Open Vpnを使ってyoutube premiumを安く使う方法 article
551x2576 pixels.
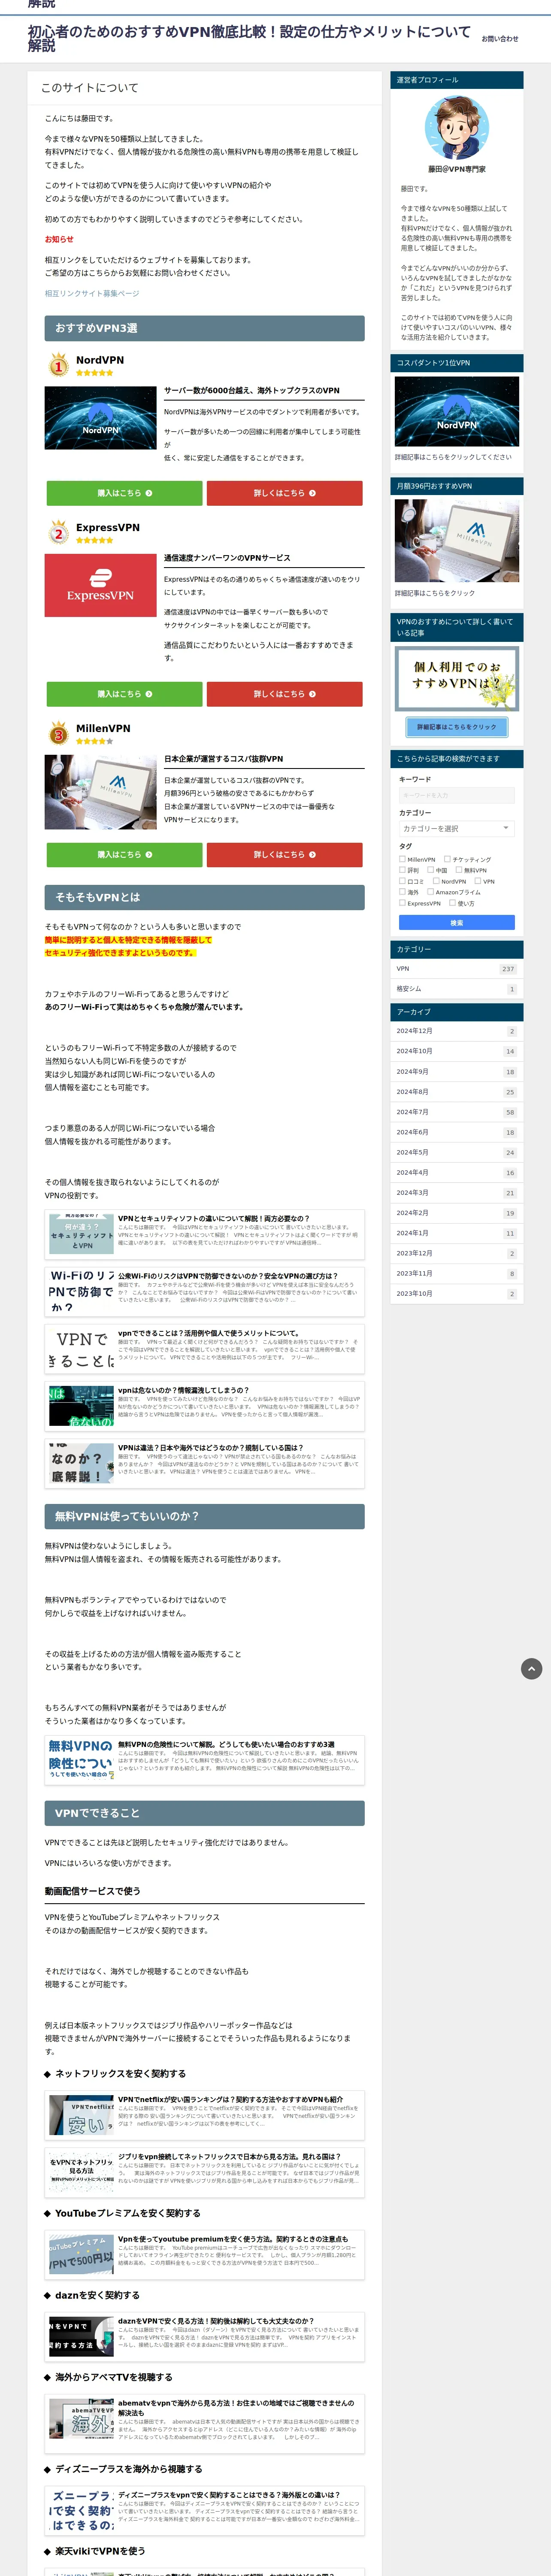[233, 2239]
